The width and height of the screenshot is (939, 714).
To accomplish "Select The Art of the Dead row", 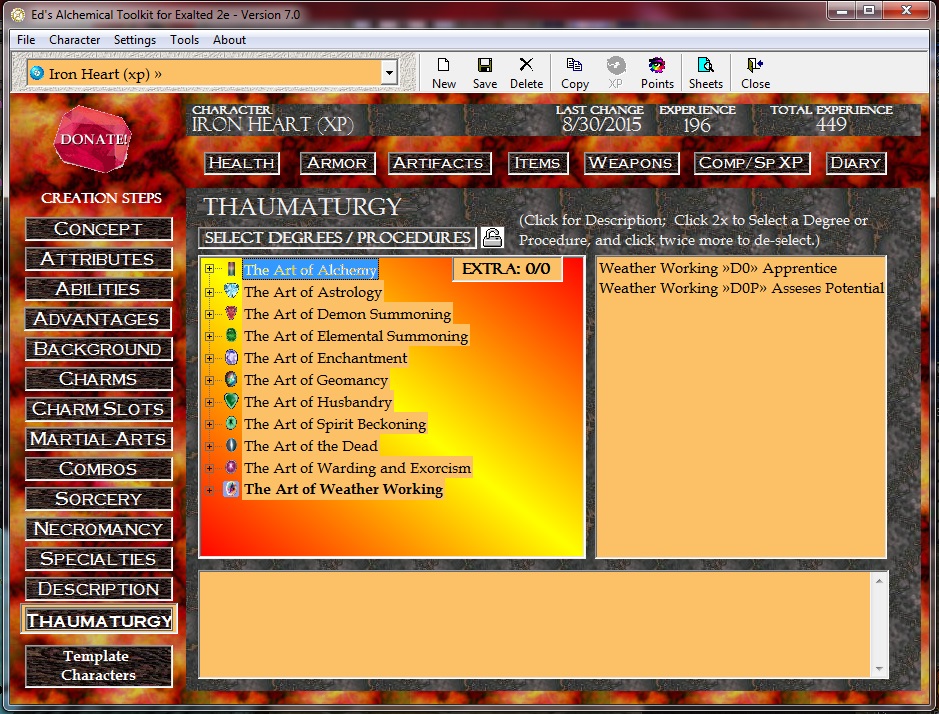I will pyautogui.click(x=310, y=446).
